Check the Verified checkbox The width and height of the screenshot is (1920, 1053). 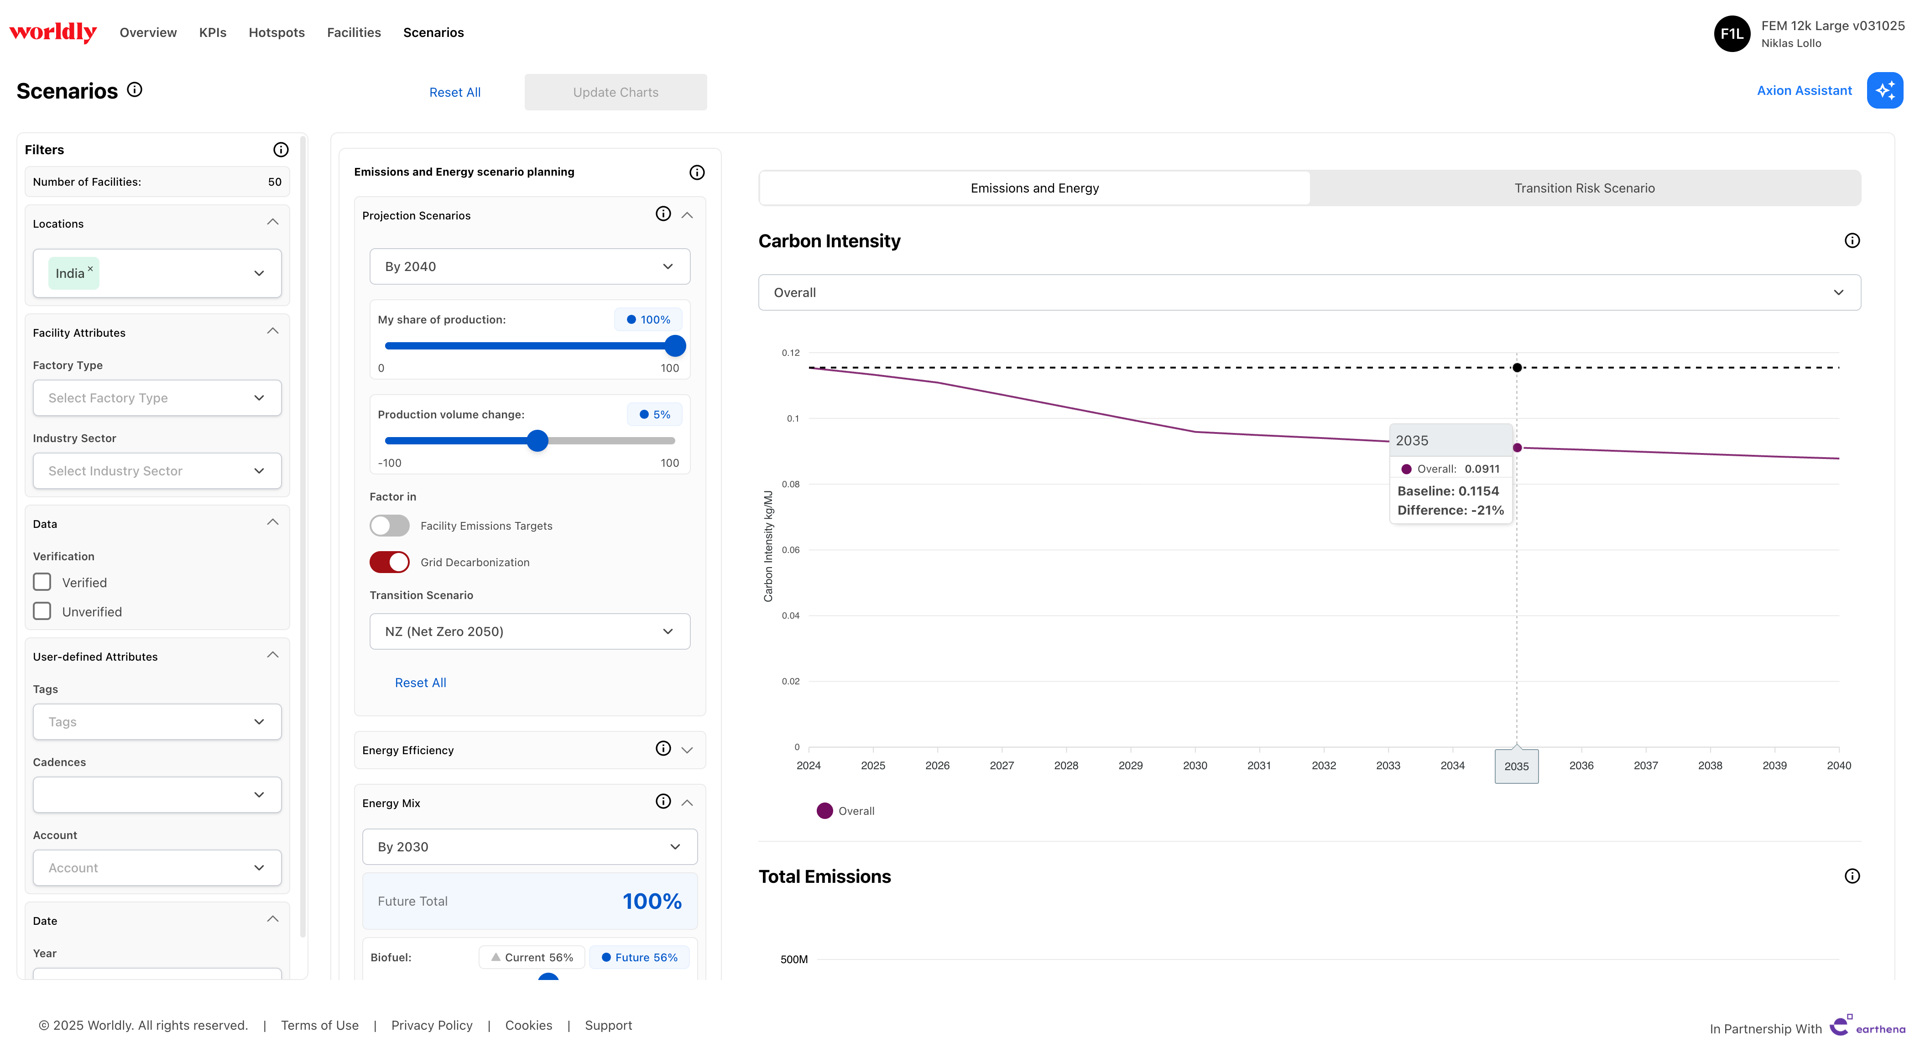click(42, 582)
